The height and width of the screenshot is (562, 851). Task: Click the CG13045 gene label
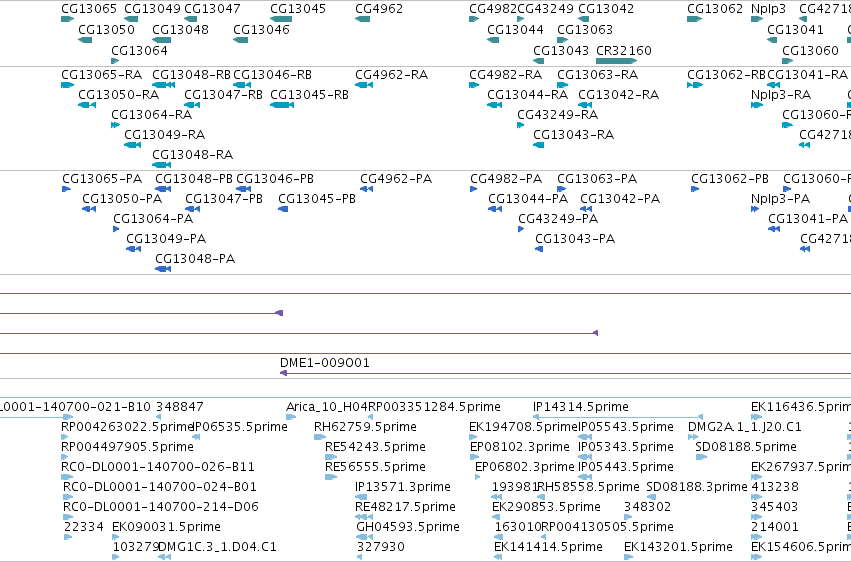tap(298, 9)
